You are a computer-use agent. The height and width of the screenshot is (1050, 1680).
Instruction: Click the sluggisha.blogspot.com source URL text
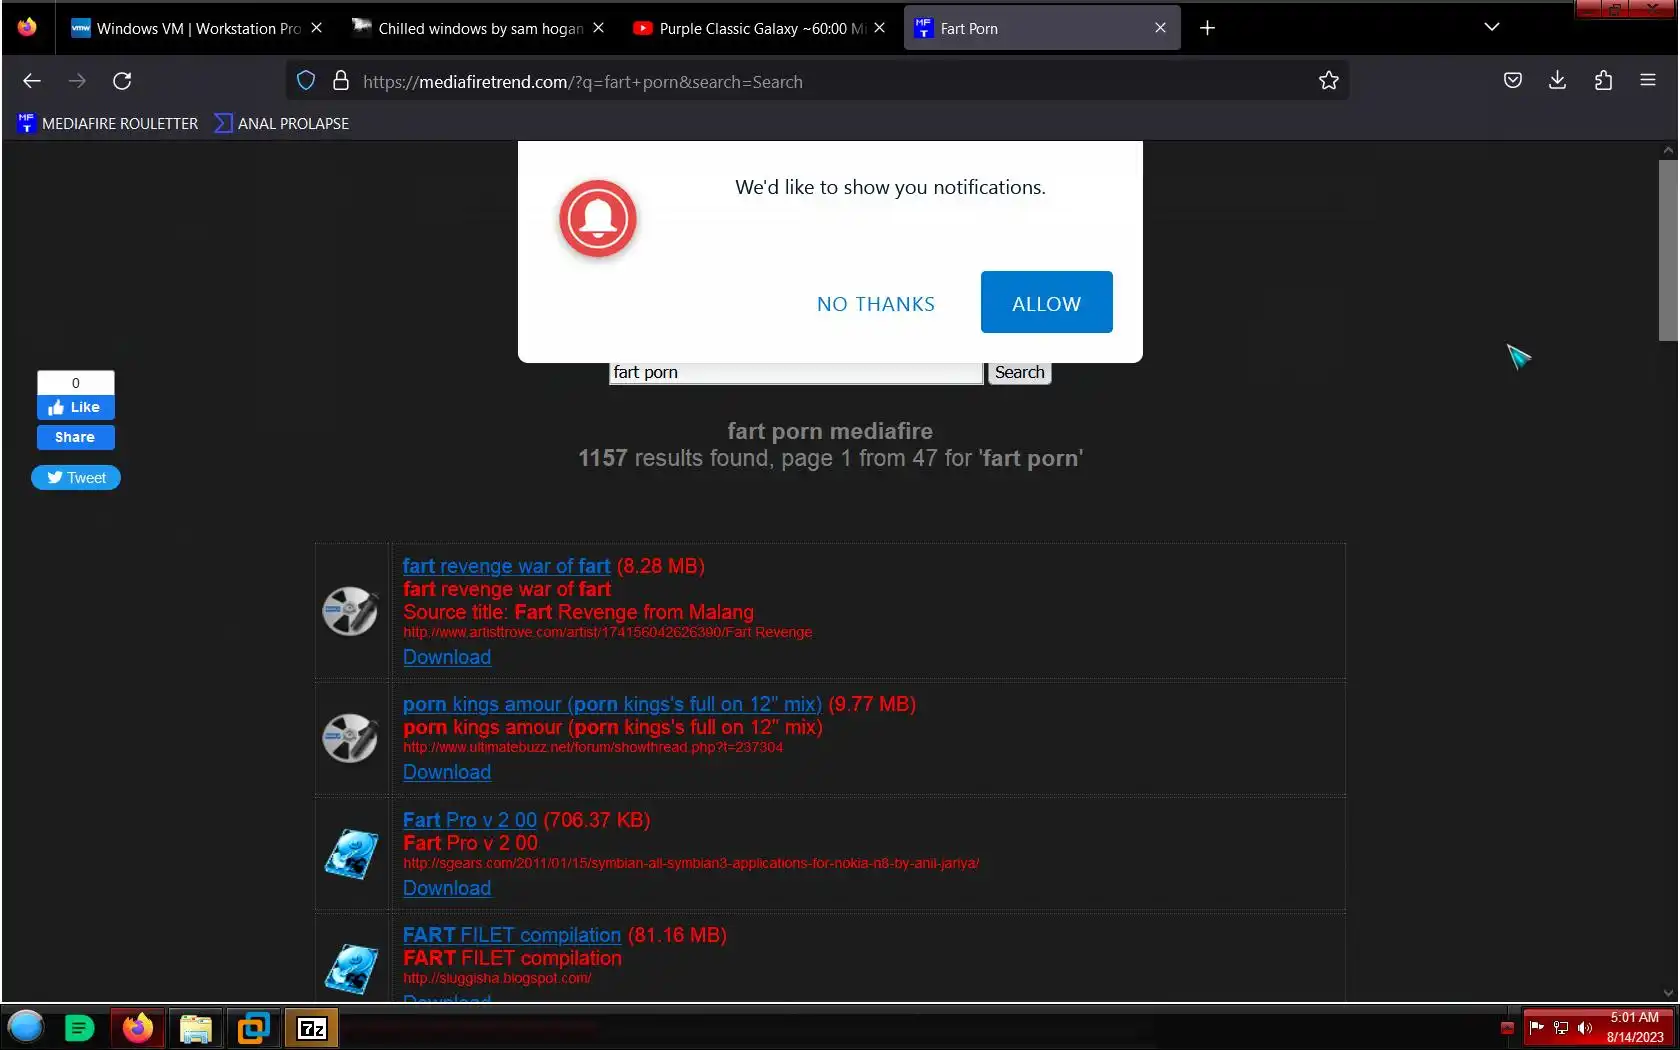point(497,978)
